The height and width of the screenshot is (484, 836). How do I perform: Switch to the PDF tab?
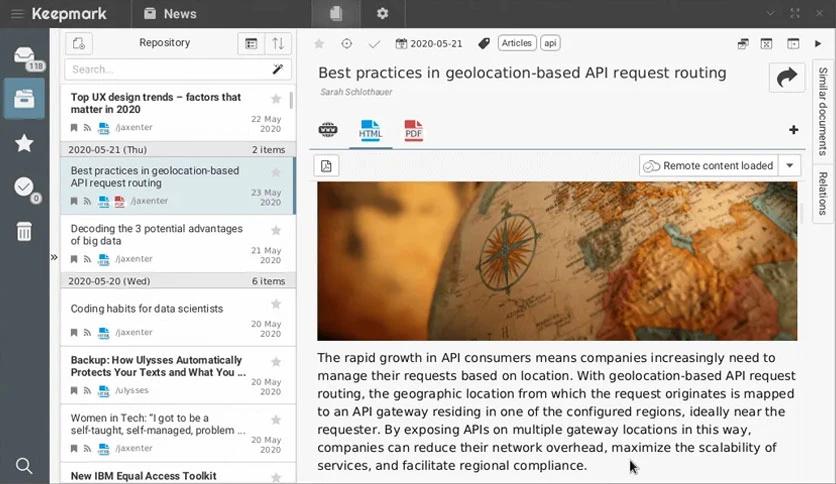(413, 130)
